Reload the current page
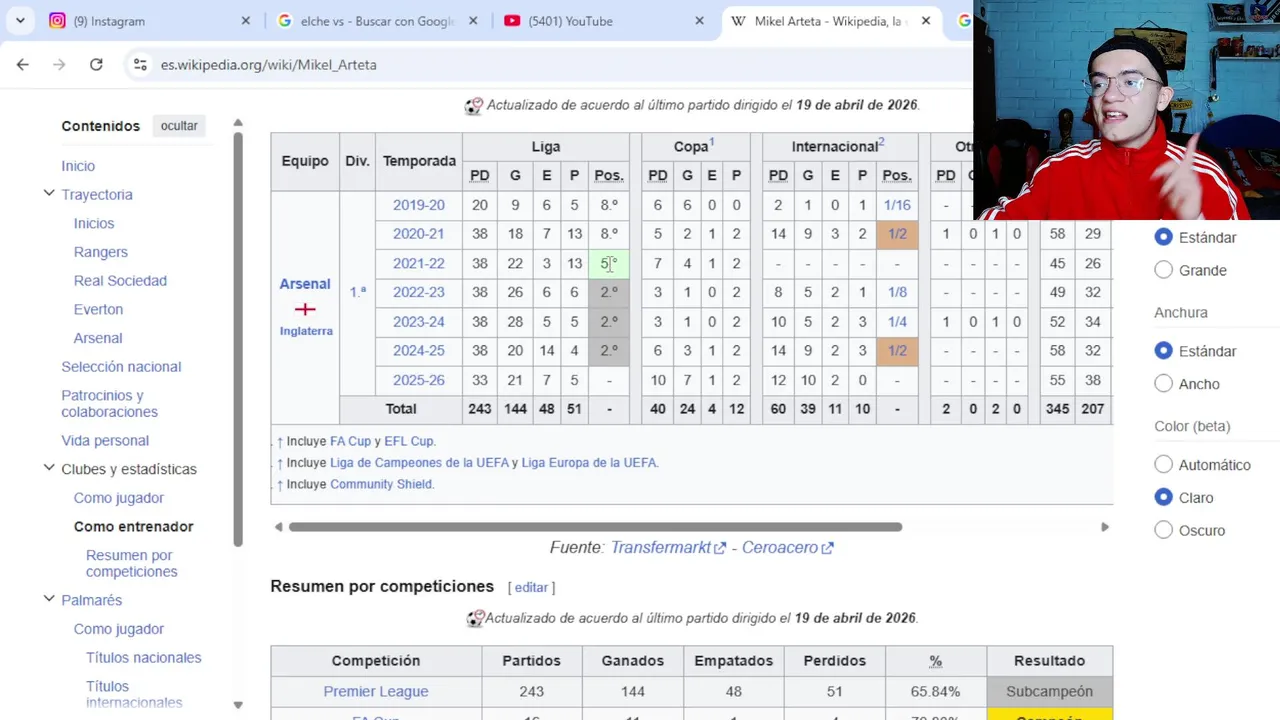This screenshot has width=1280, height=720. coord(96,64)
